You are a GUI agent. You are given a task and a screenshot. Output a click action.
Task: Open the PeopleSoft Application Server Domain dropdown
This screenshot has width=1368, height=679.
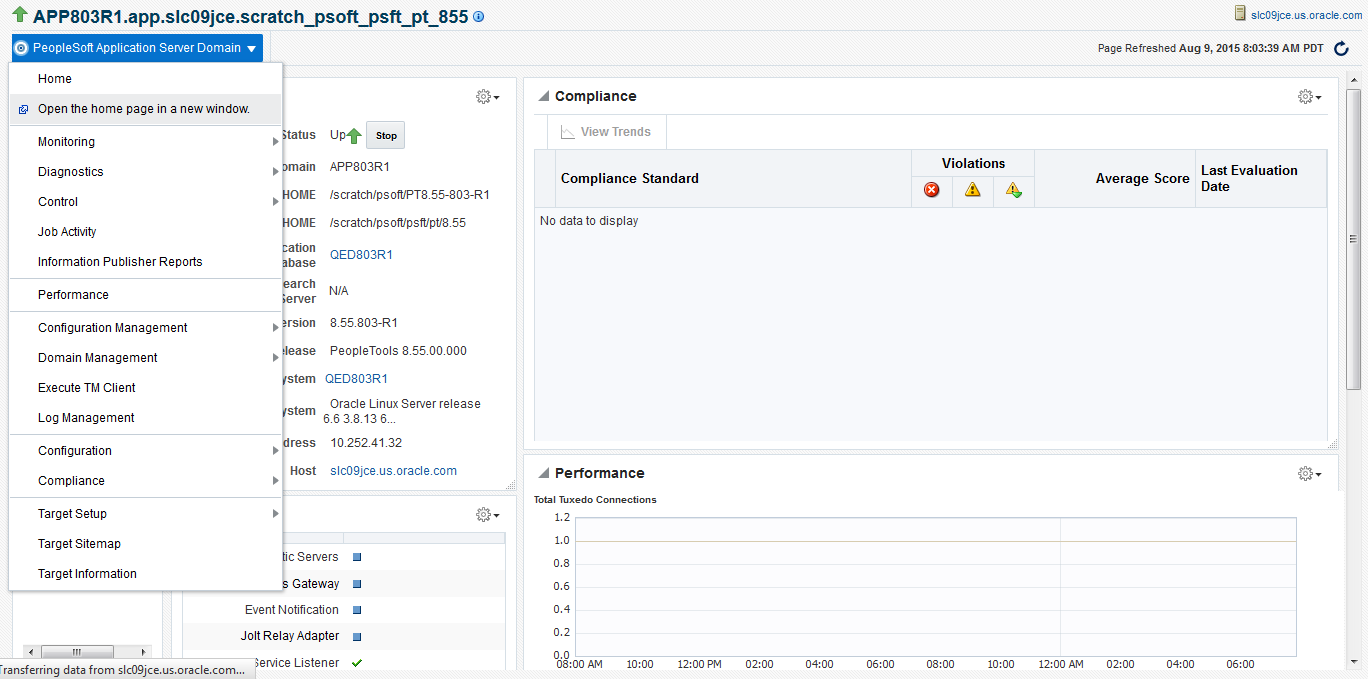click(x=136, y=48)
